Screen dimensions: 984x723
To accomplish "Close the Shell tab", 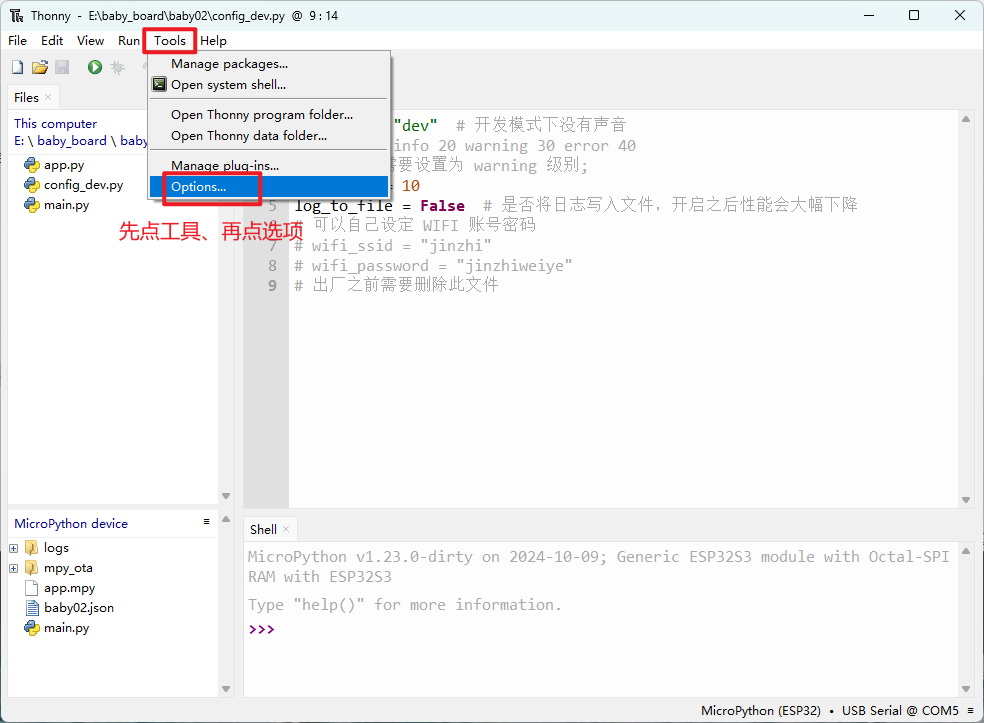I will tap(286, 529).
